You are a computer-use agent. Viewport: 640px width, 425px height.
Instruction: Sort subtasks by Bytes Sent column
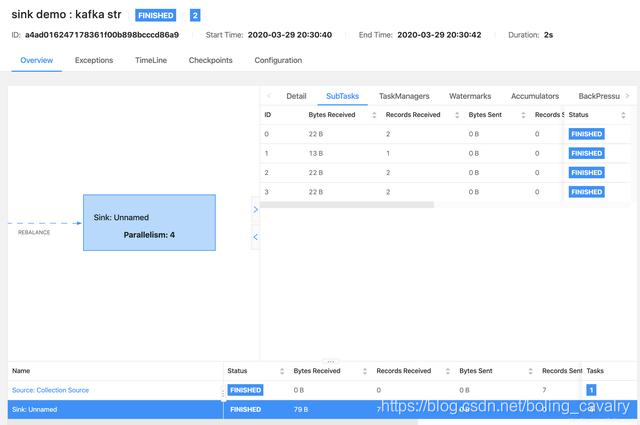tap(523, 115)
